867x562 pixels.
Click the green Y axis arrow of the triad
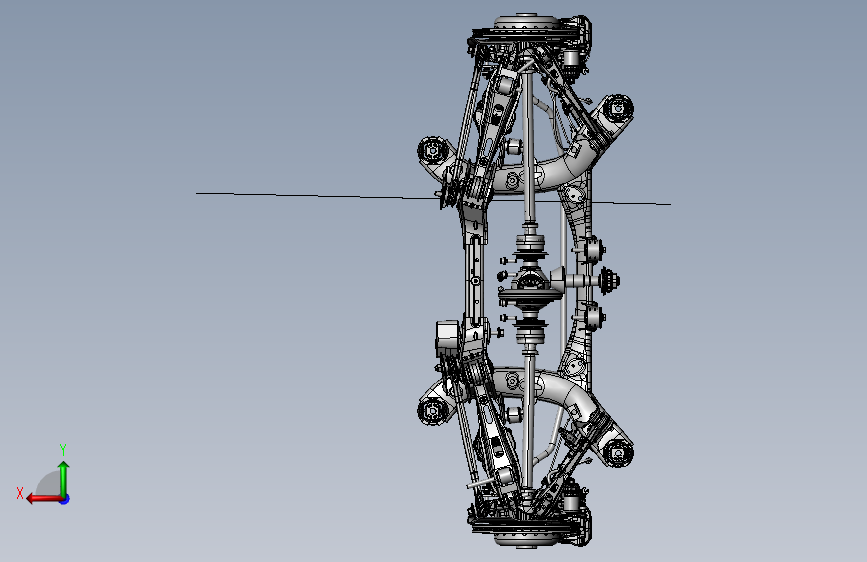pyautogui.click(x=64, y=479)
